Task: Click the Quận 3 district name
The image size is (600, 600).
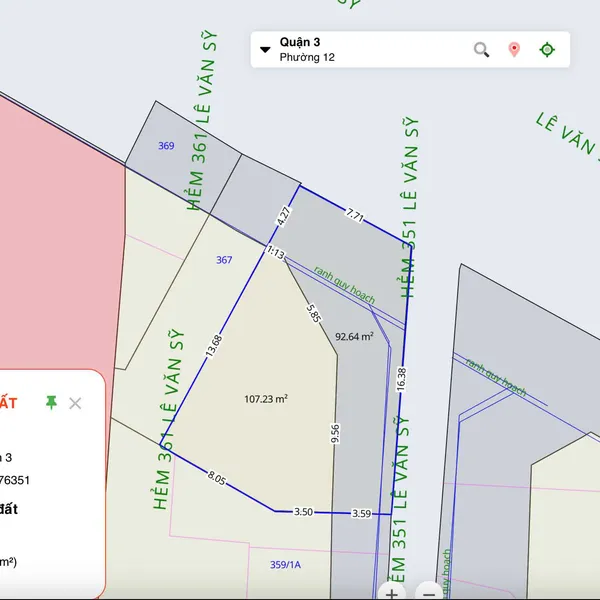Action: (x=300, y=42)
